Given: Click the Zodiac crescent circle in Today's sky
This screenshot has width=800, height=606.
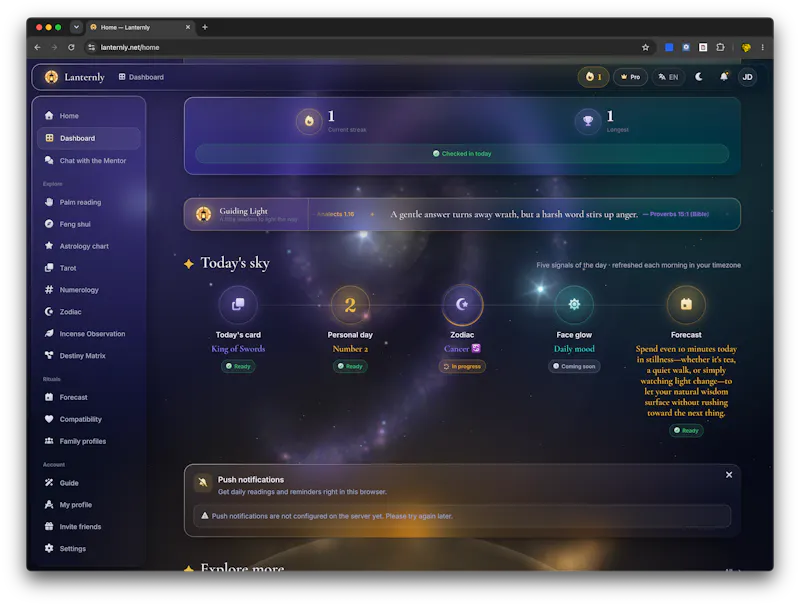Looking at the screenshot, I should pos(462,305).
